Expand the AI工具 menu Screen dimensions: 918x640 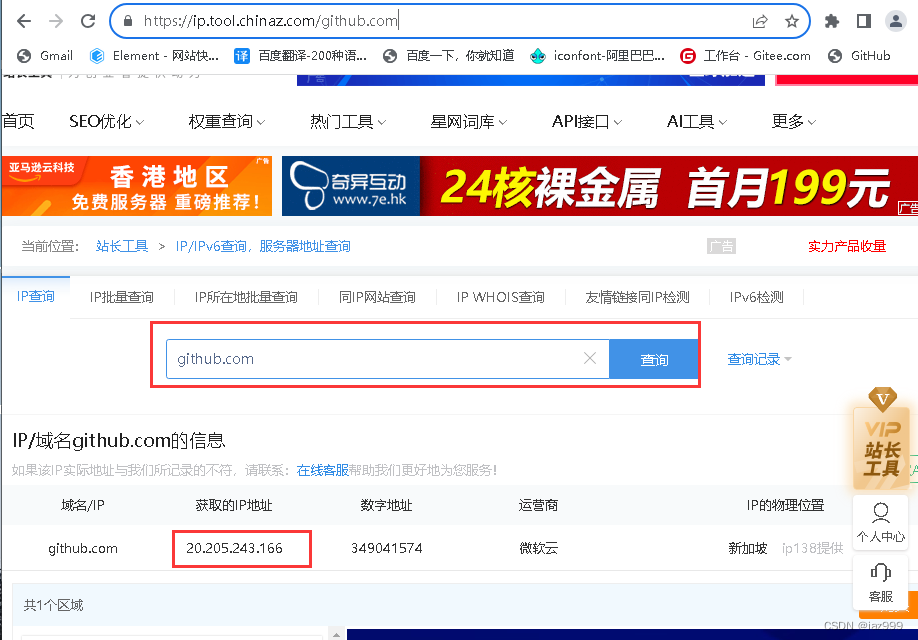697,121
